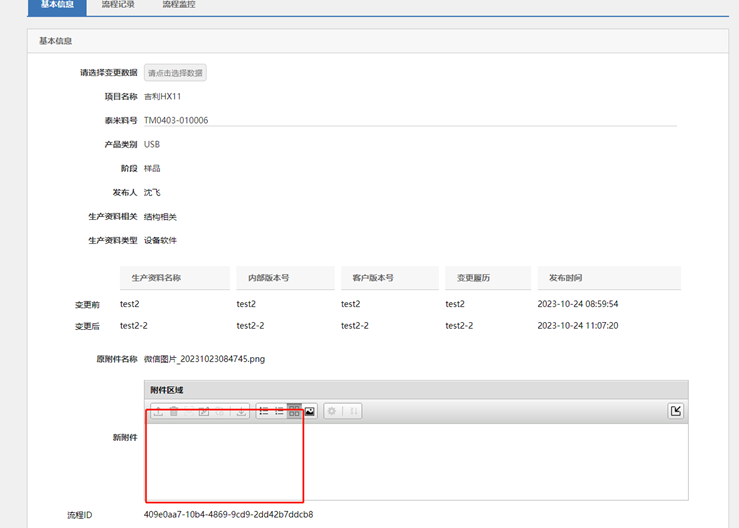Click the 阶段 value 样品

[152, 168]
